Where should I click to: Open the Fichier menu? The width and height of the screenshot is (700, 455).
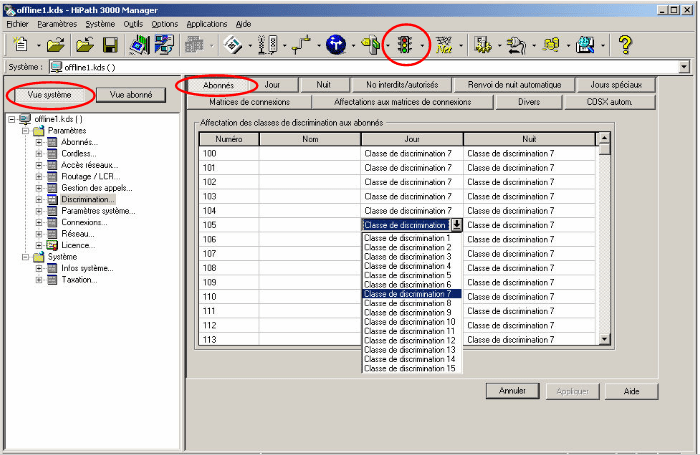click(17, 24)
